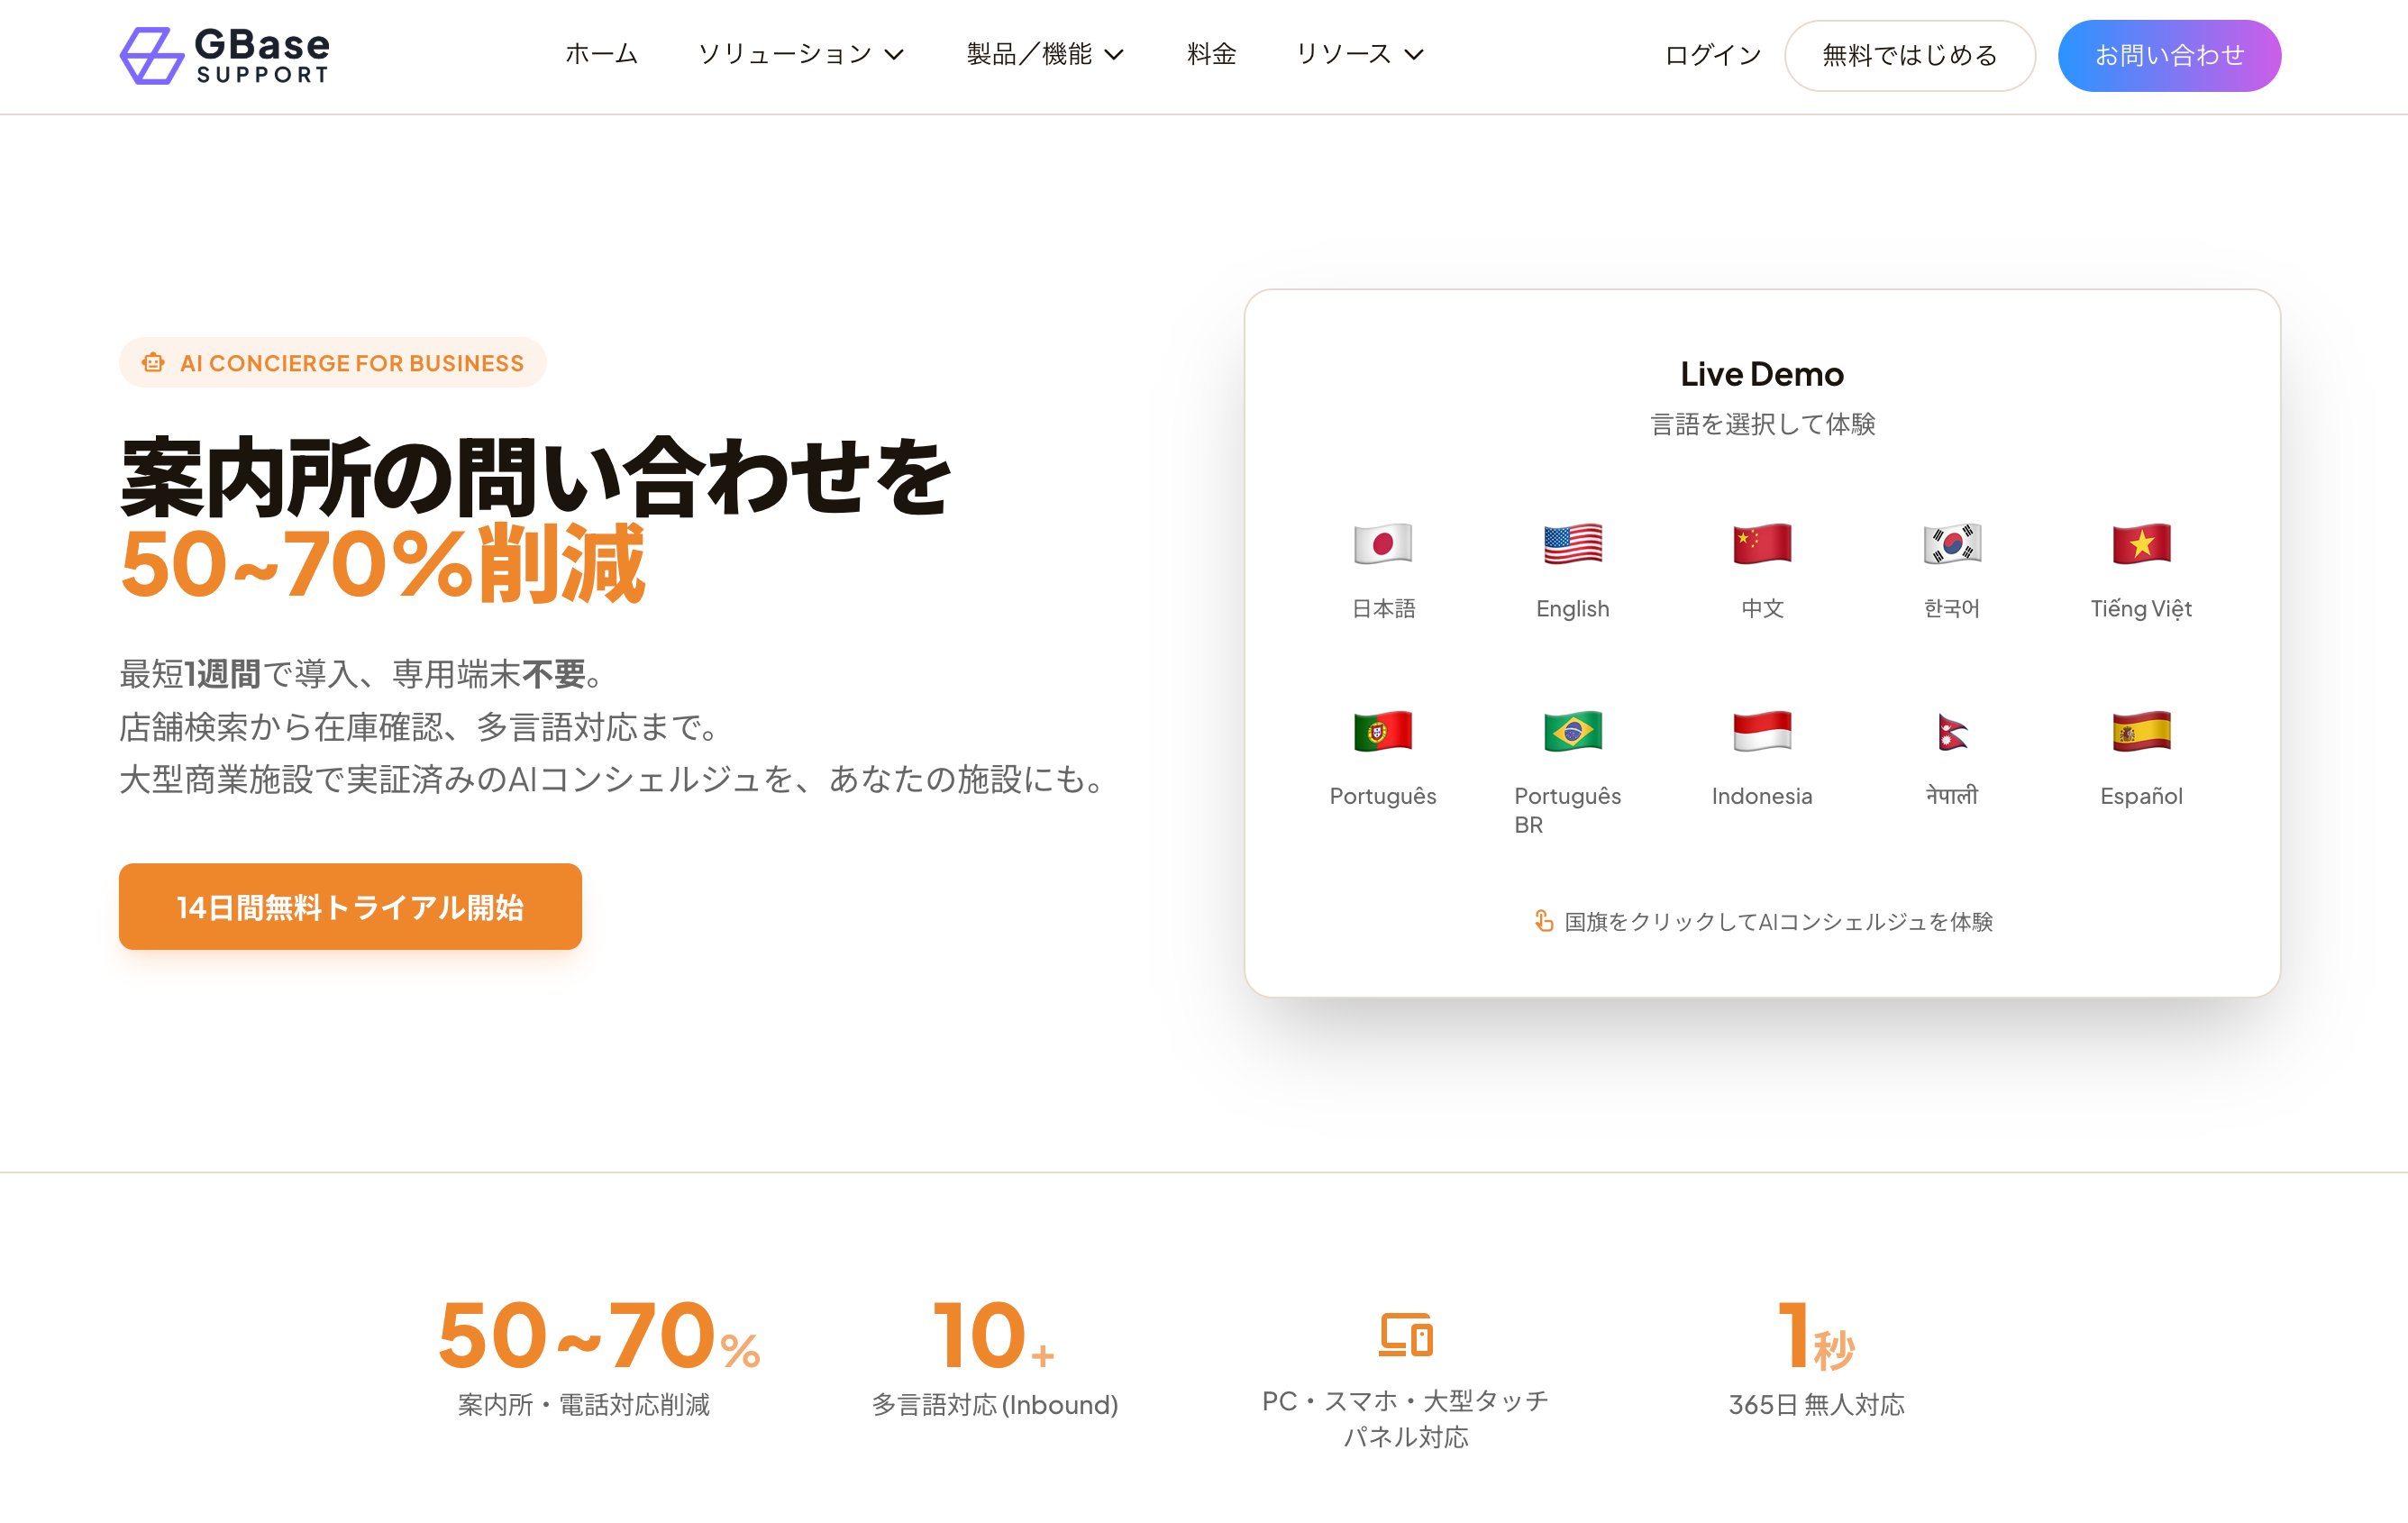Viewport: 2408px width, 1523px height.
Task: Click the Japan flag for 日本語 demo
Action: coord(1382,545)
